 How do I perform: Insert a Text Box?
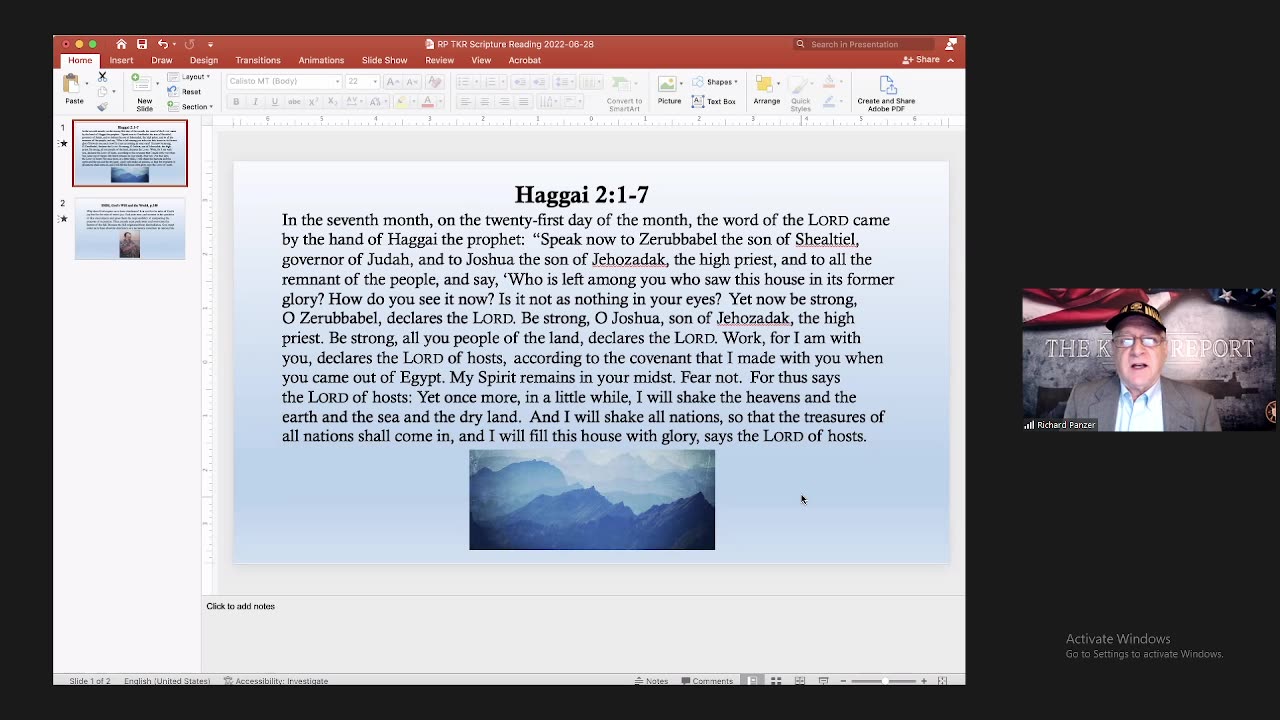pyautogui.click(x=713, y=101)
